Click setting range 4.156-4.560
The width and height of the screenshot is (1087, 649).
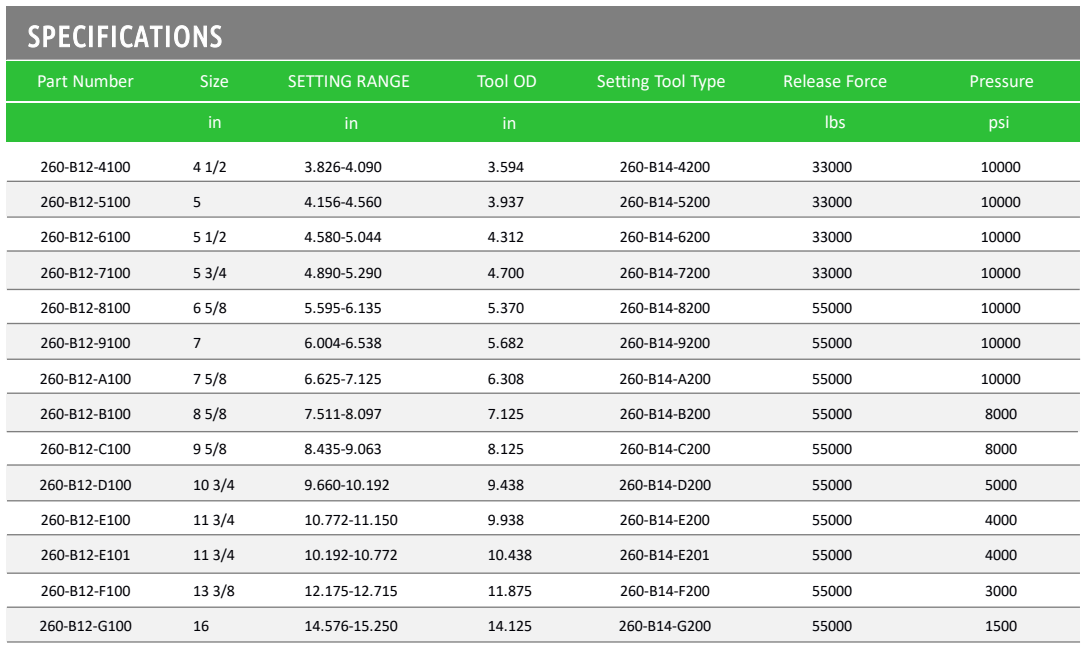click(x=343, y=202)
